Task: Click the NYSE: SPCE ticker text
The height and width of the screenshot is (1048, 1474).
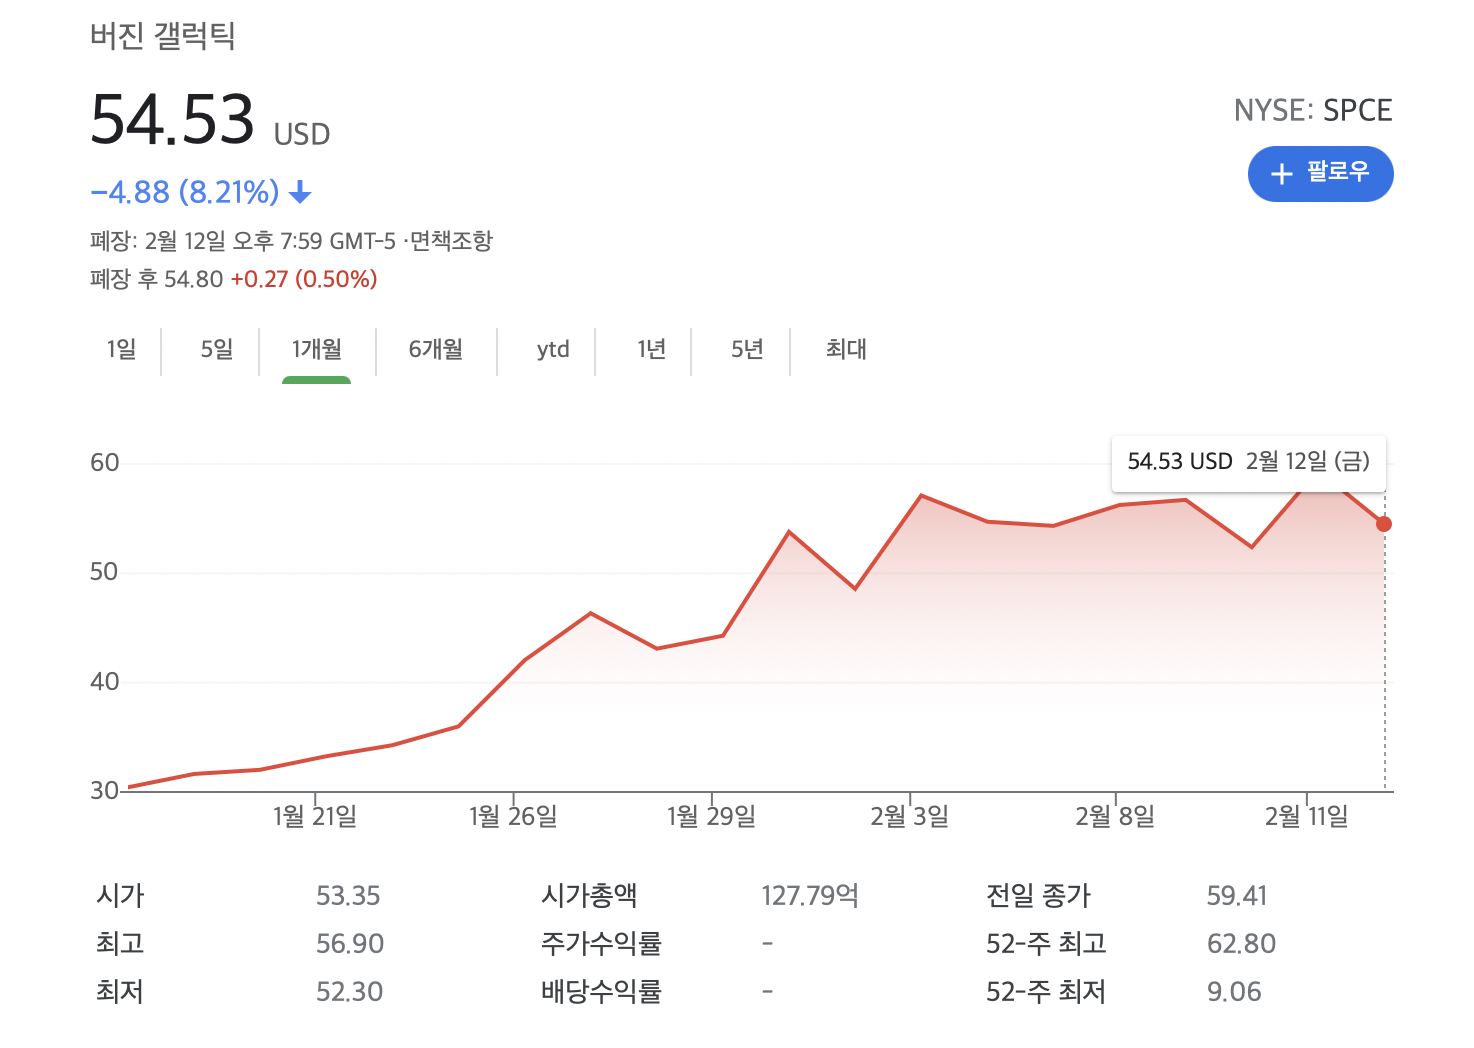Action: pyautogui.click(x=1313, y=110)
